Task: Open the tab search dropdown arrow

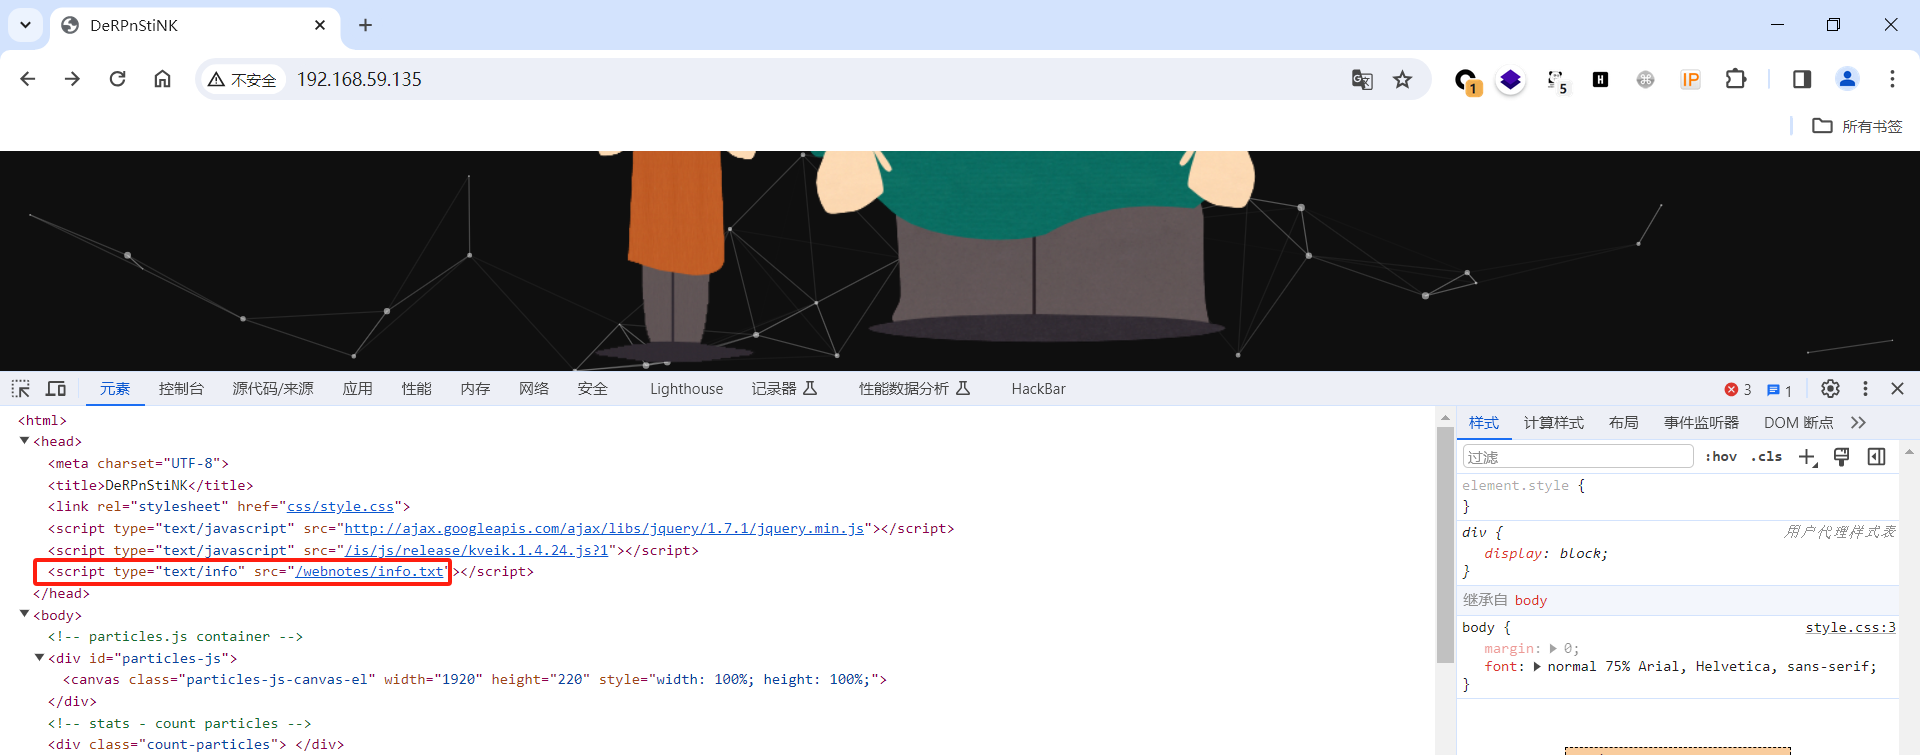Action: [x=25, y=25]
